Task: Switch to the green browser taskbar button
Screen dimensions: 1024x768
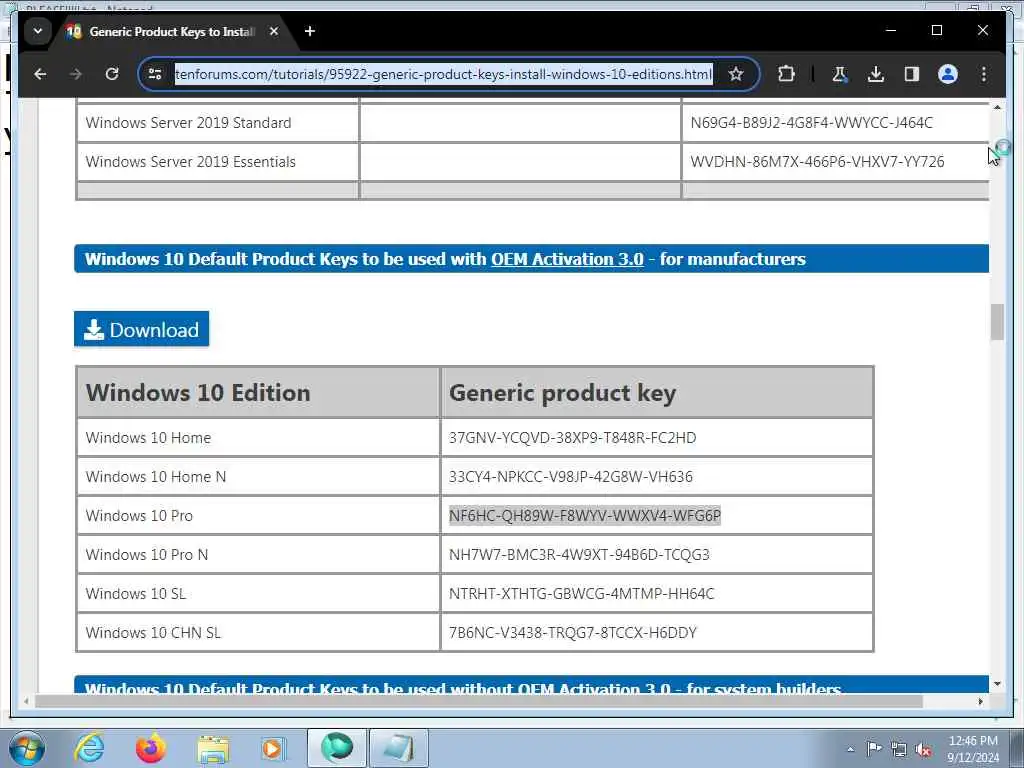Action: [x=337, y=748]
